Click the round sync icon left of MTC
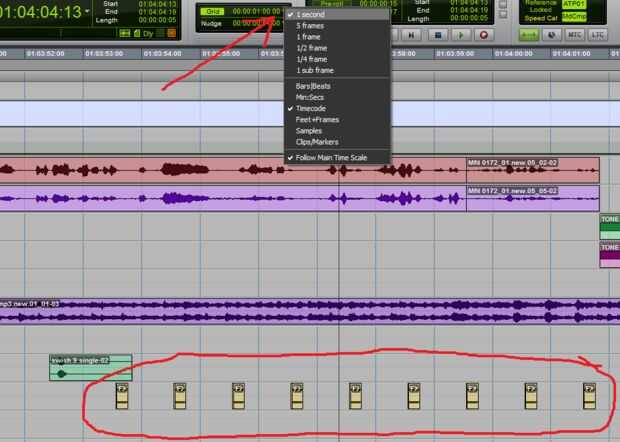 click(x=552, y=35)
